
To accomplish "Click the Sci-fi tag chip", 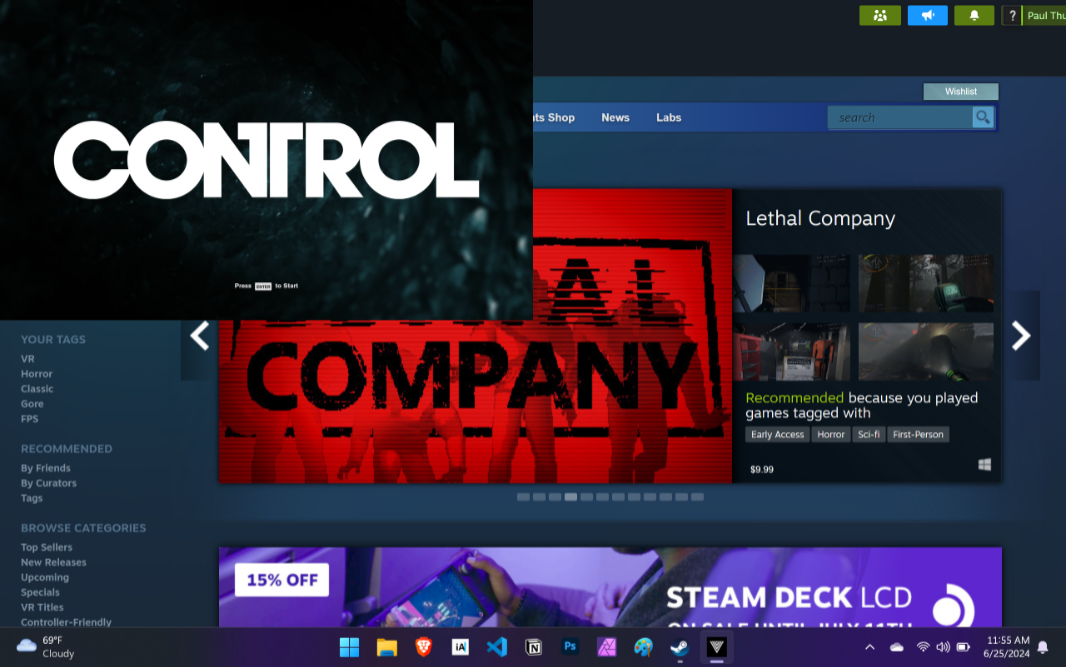I will [x=869, y=434].
